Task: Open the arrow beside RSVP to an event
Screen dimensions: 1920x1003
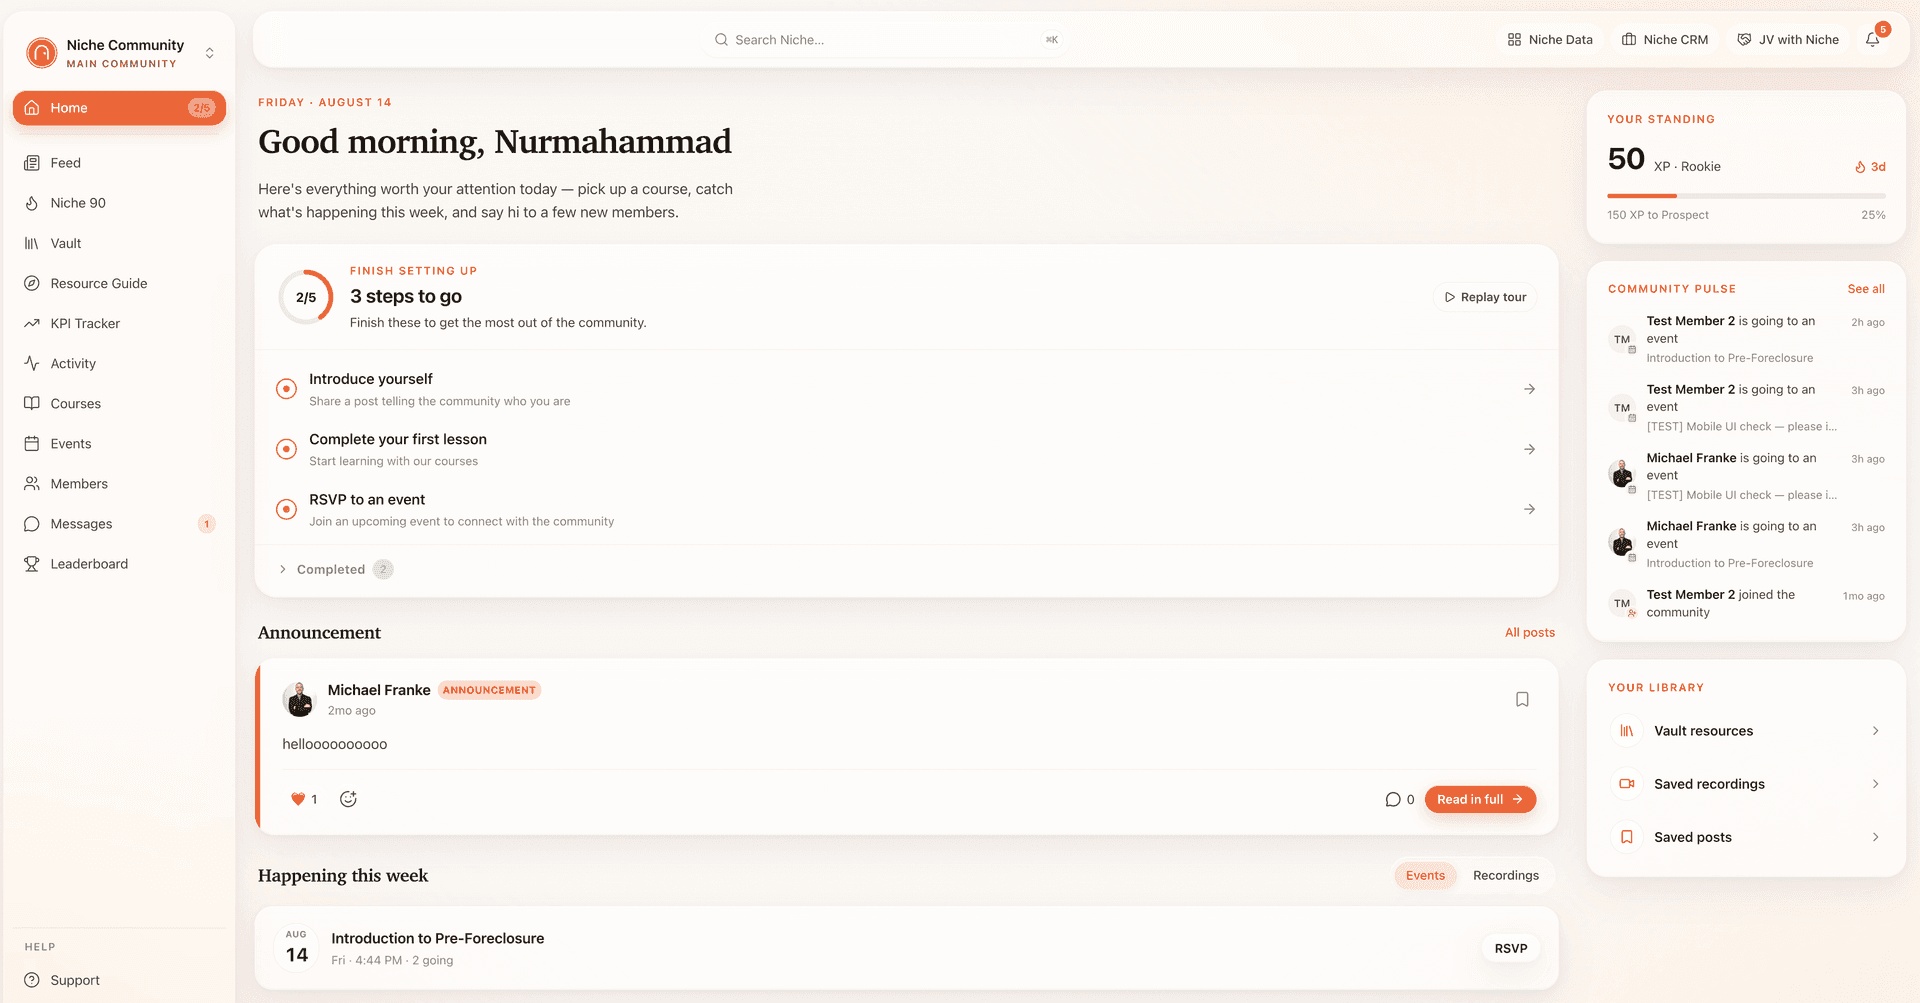Action: click(1529, 509)
